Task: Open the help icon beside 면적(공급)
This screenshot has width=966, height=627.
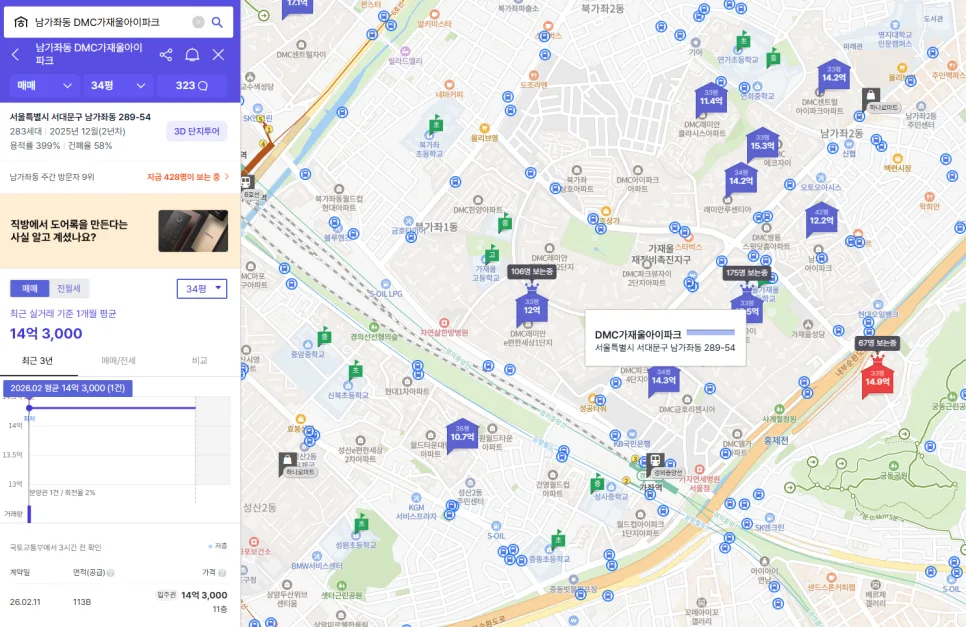Action: click(x=111, y=573)
